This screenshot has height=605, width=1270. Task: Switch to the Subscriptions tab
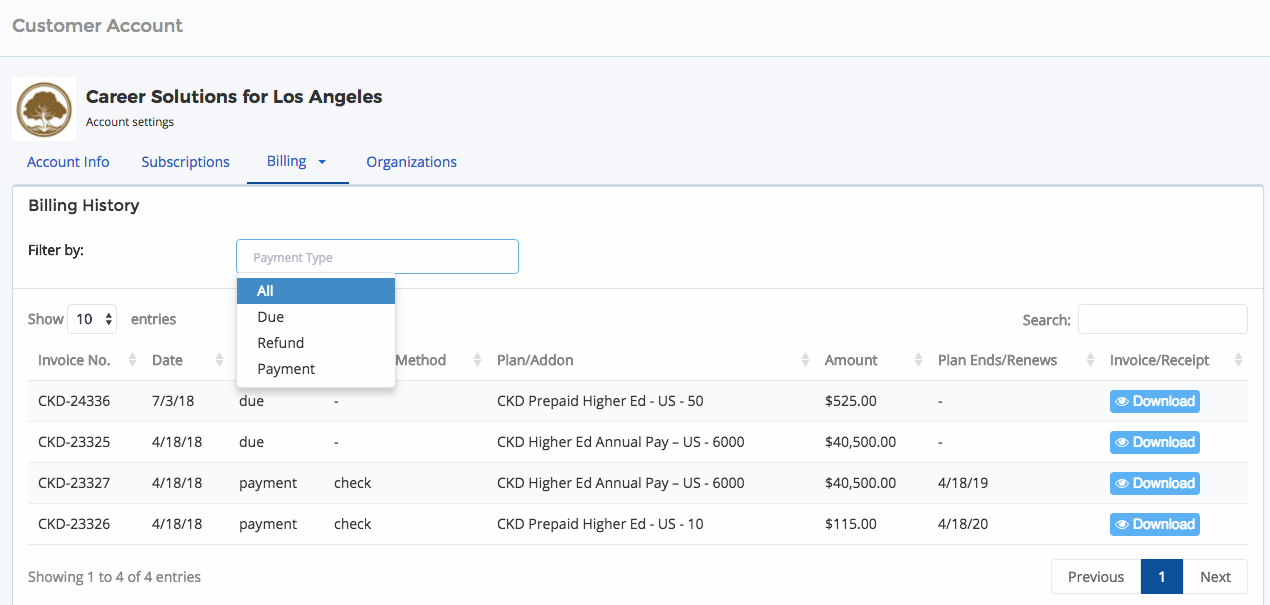pyautogui.click(x=185, y=162)
